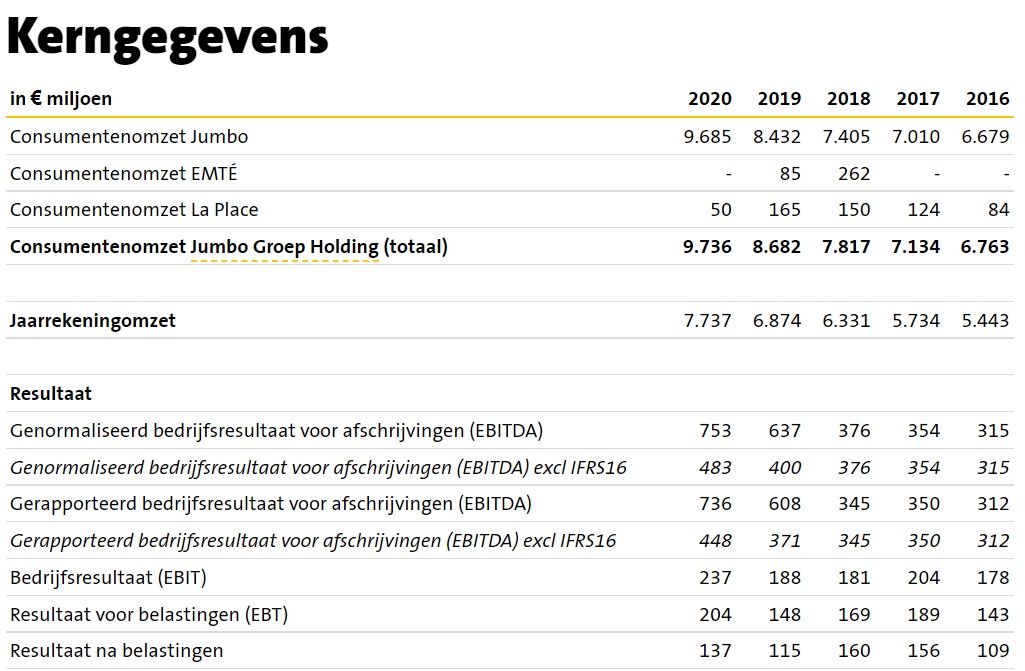Click EBT 2019 value 148
This screenshot has width=1025, height=671.
pos(784,615)
